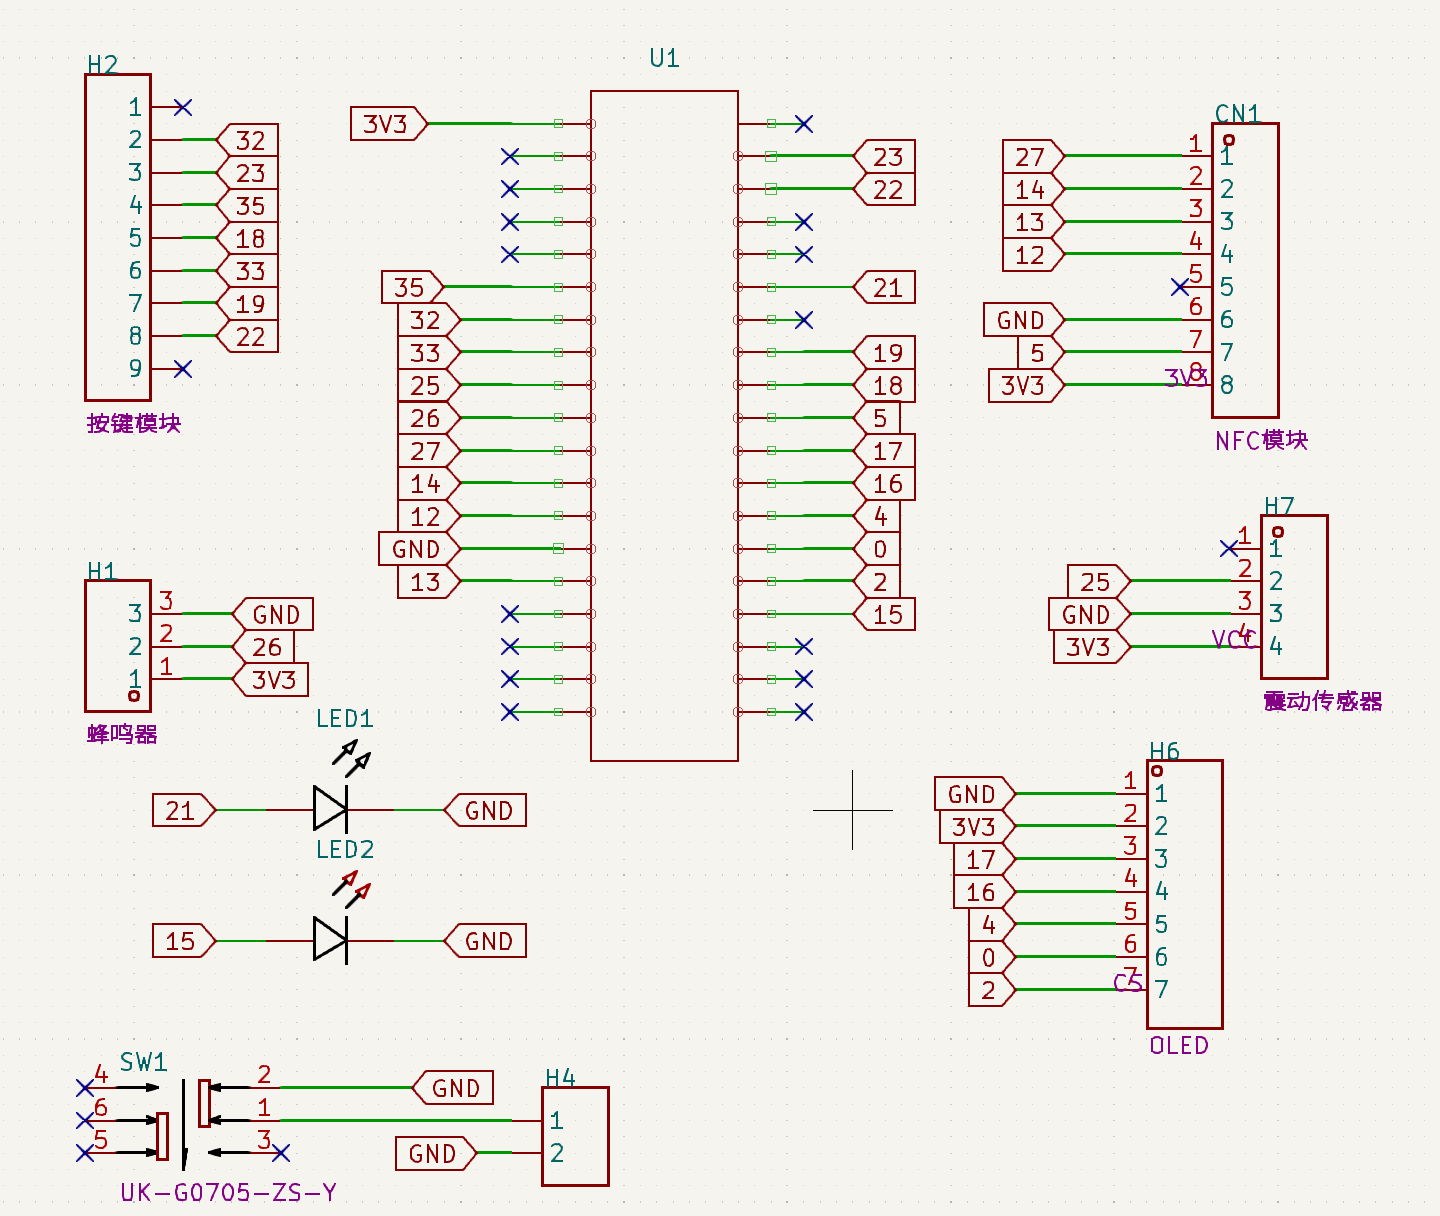The image size is (1440, 1216).
Task: Click the H4 reference designator
Action: point(561,1077)
